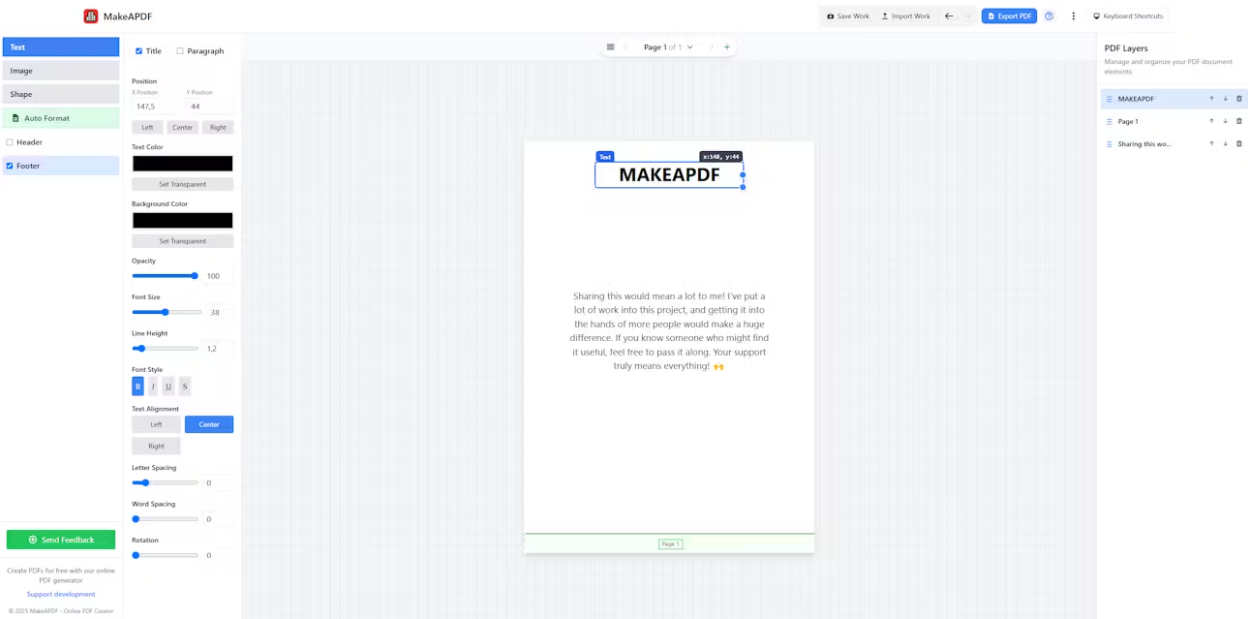Click the redo forward arrow in toolbar
The height and width of the screenshot is (619, 1248).
[967, 16]
